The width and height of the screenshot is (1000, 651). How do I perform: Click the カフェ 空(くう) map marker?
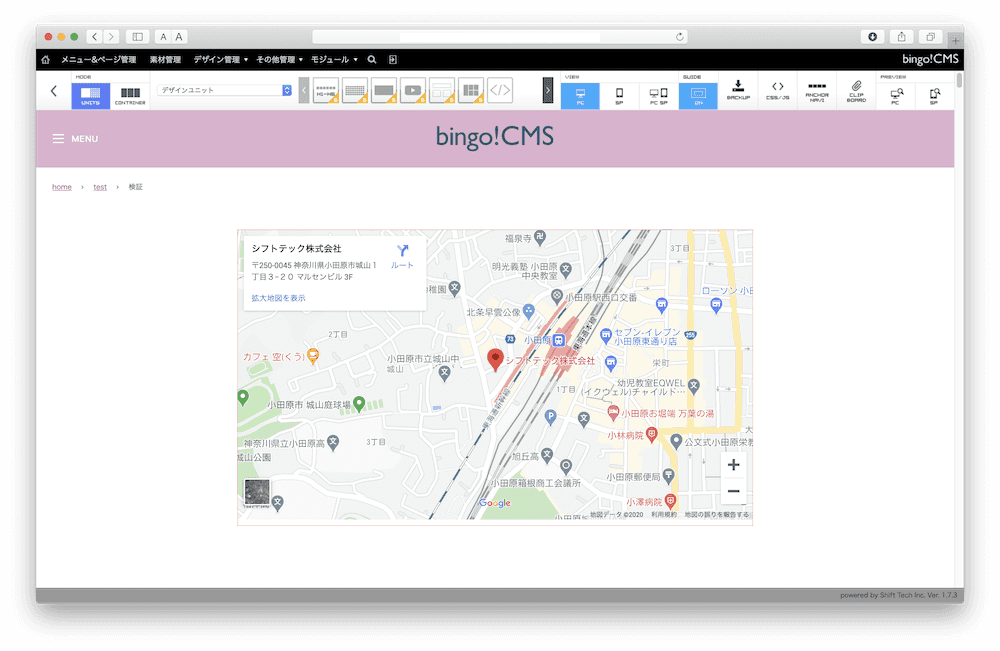click(312, 356)
